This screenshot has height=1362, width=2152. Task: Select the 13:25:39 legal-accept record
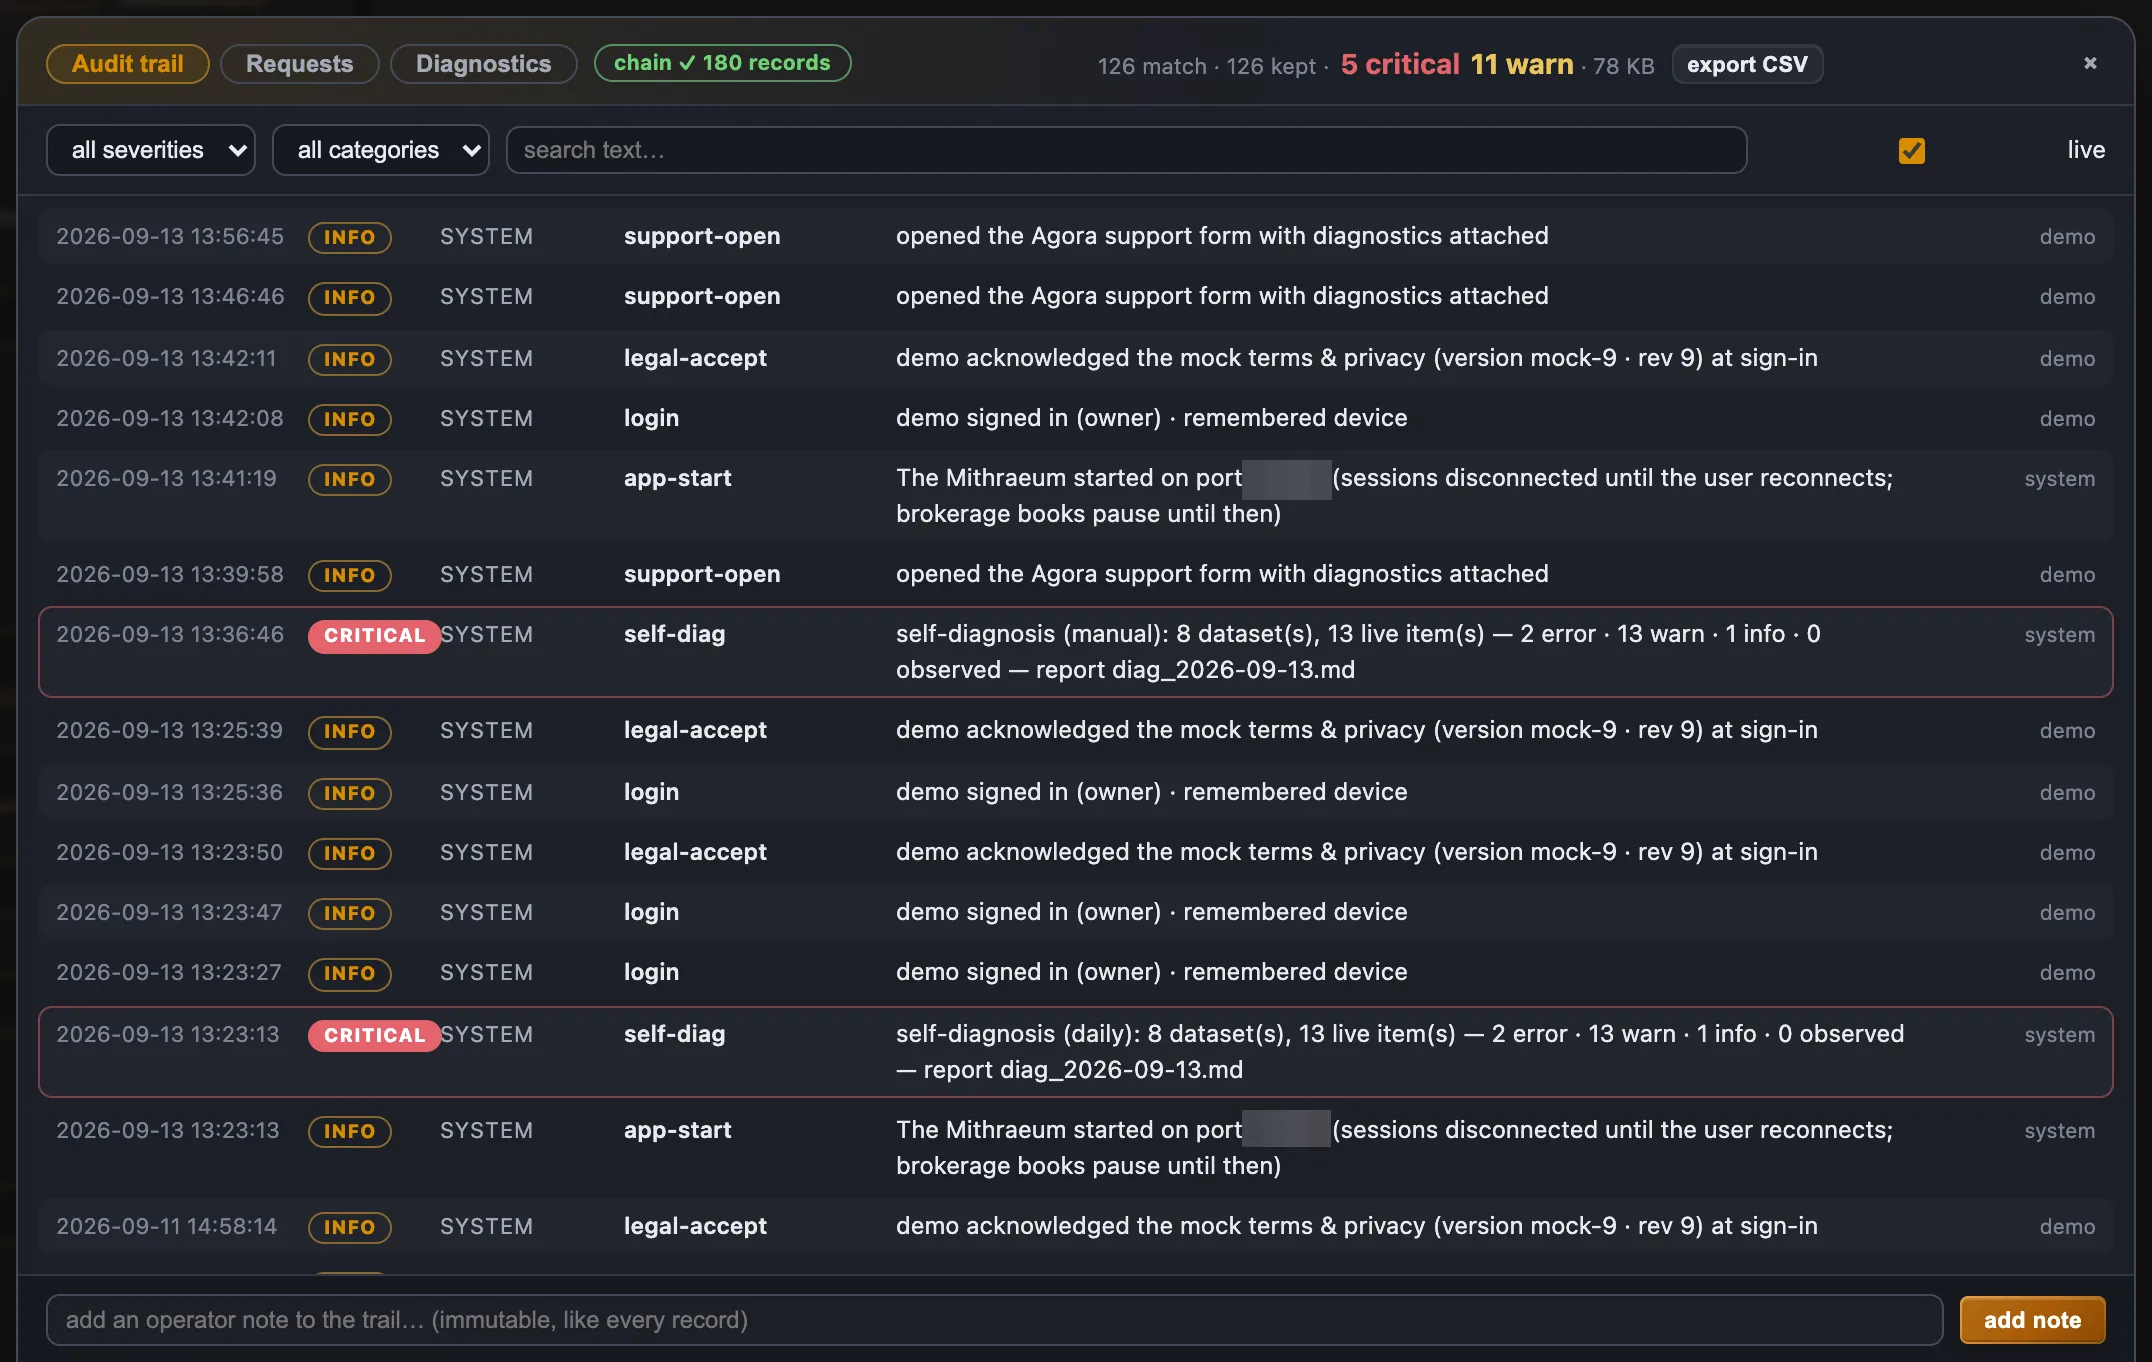[1075, 731]
